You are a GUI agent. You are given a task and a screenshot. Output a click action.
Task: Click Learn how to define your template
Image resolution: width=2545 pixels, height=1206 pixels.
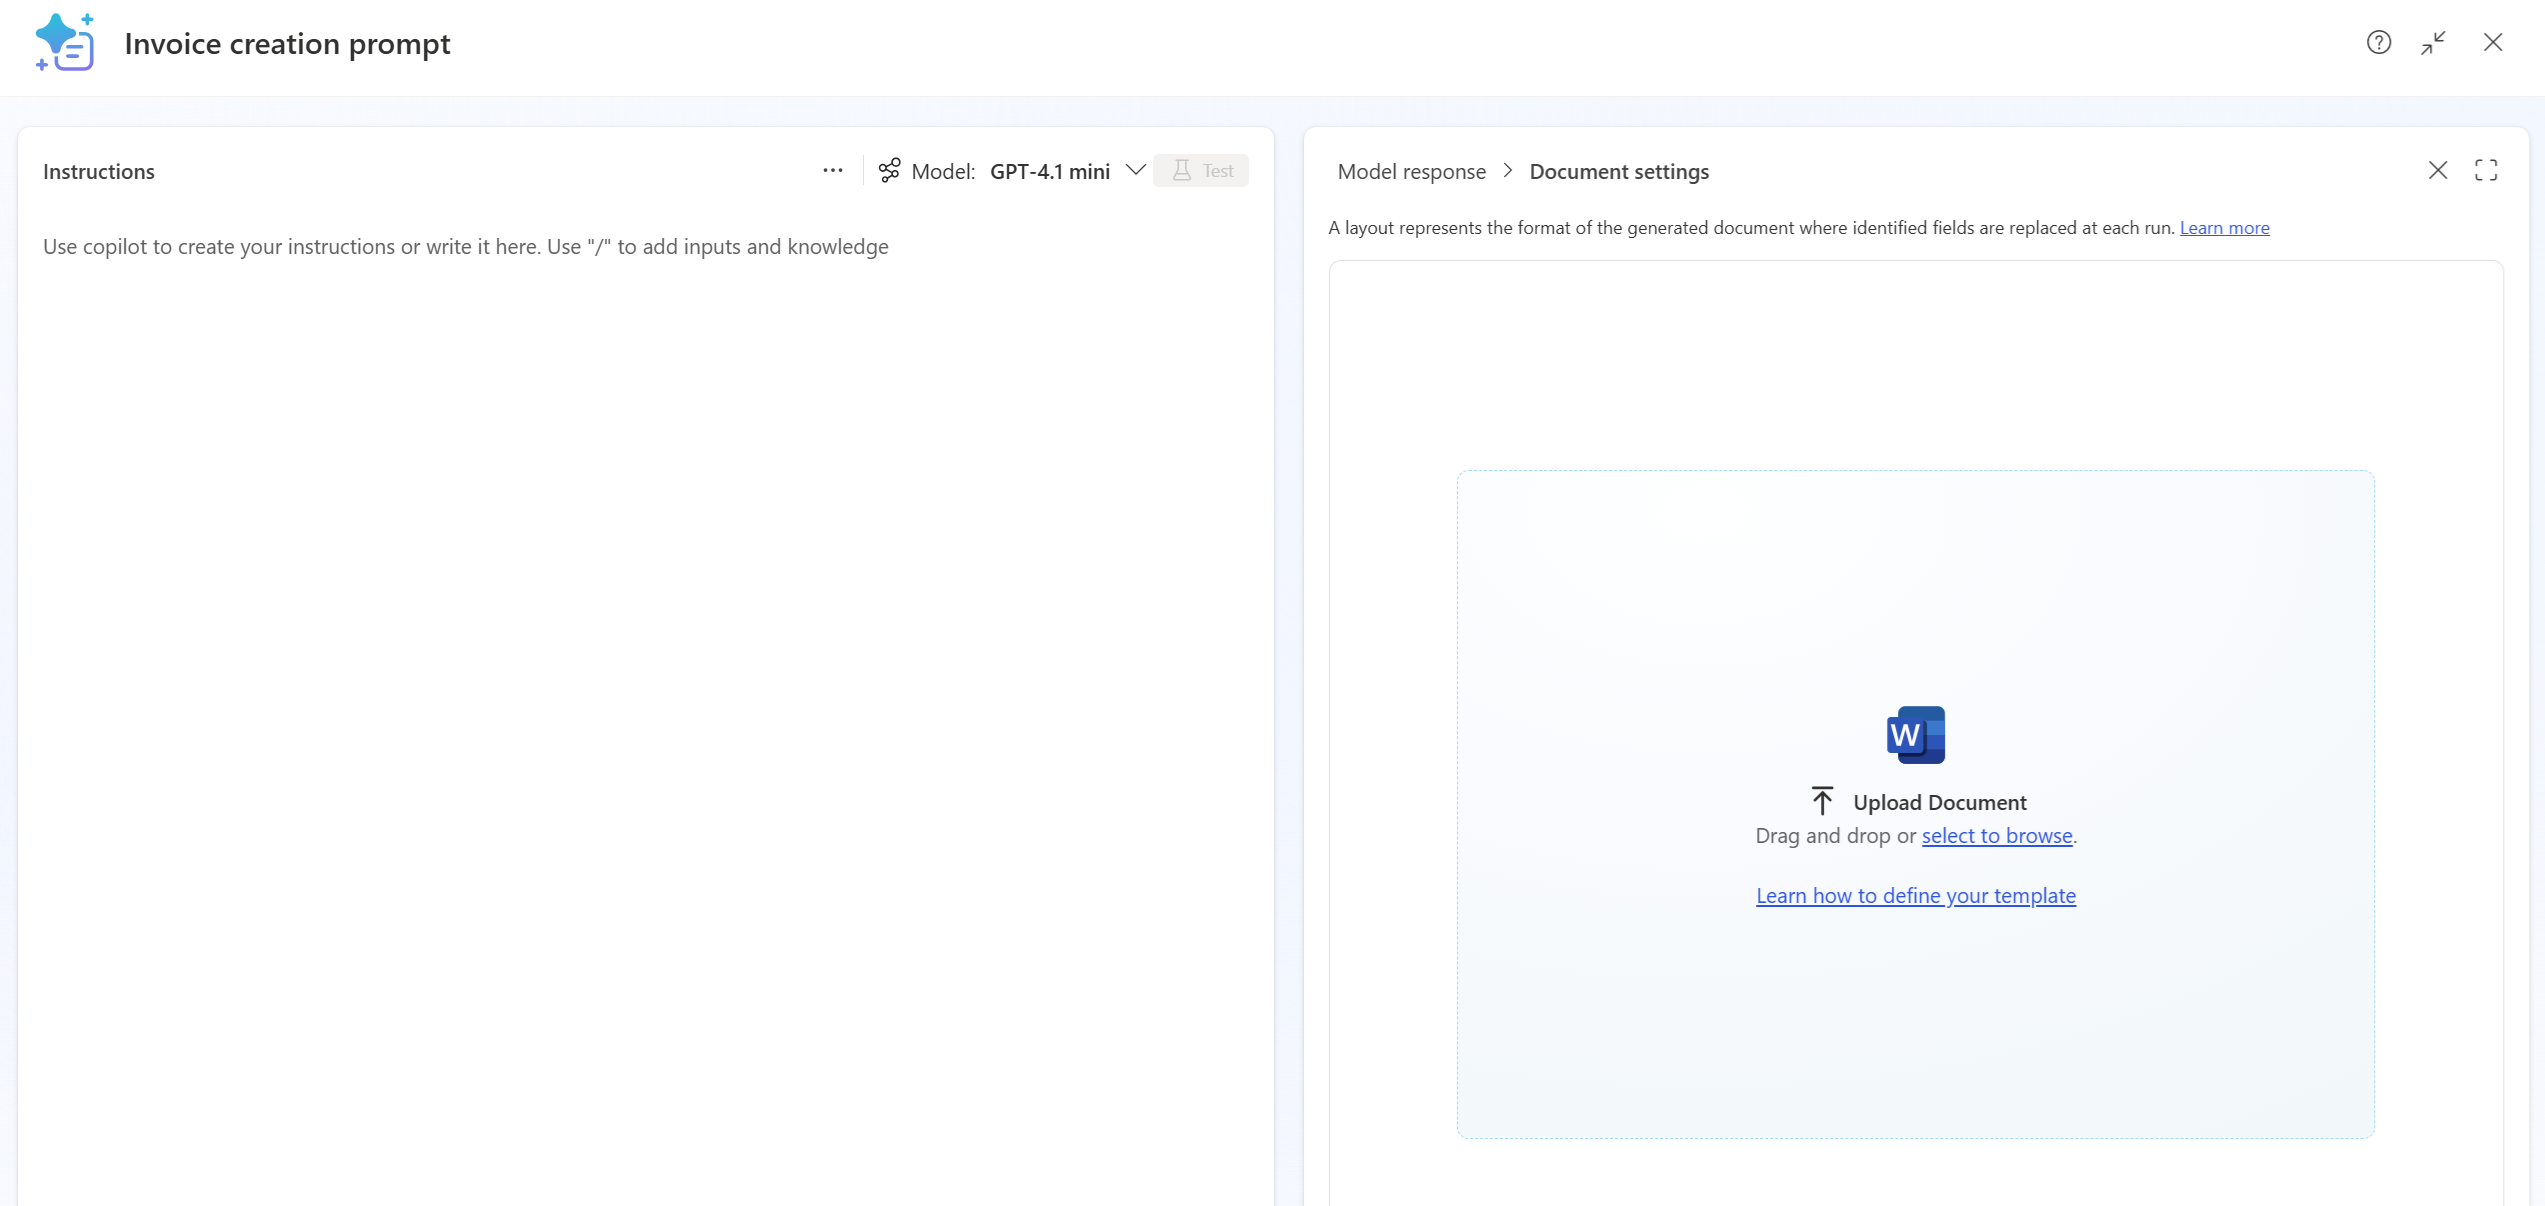pos(1915,895)
